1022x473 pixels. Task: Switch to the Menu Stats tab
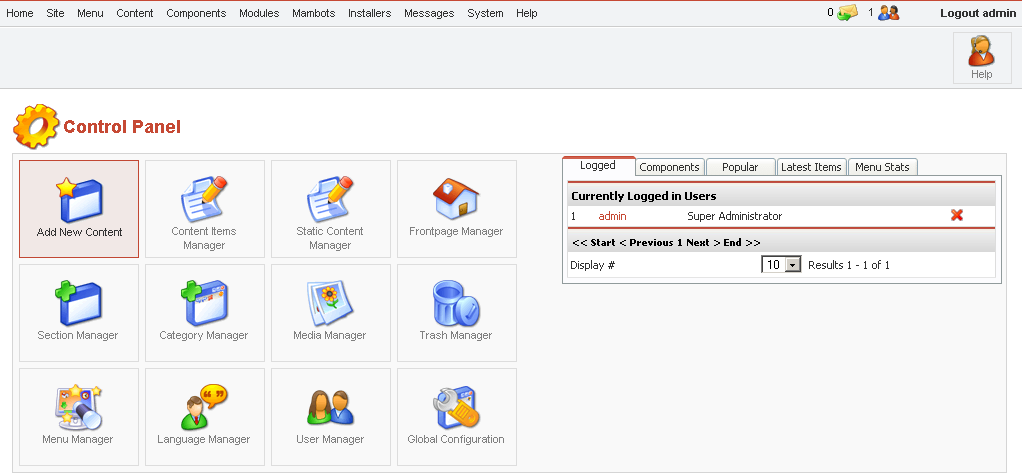[x=882, y=167]
